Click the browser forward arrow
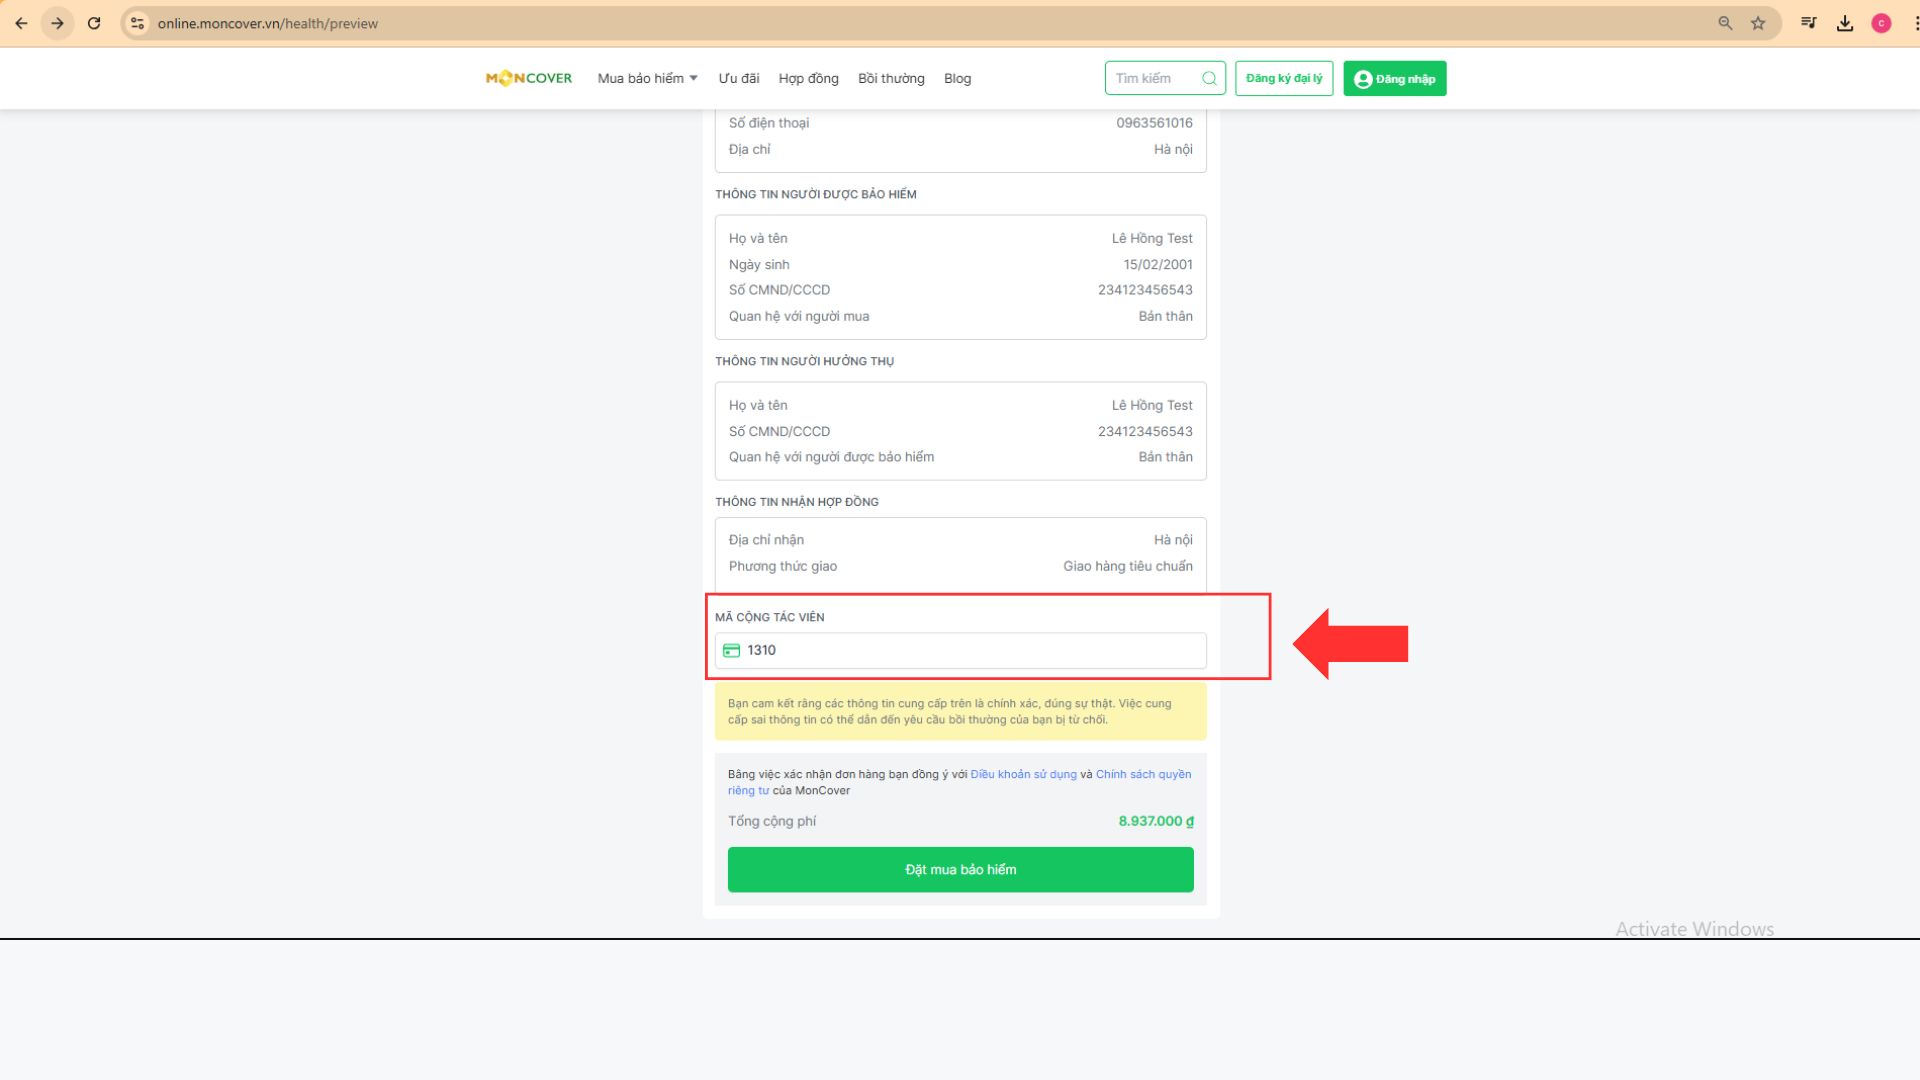Image resolution: width=1920 pixels, height=1080 pixels. [x=58, y=23]
